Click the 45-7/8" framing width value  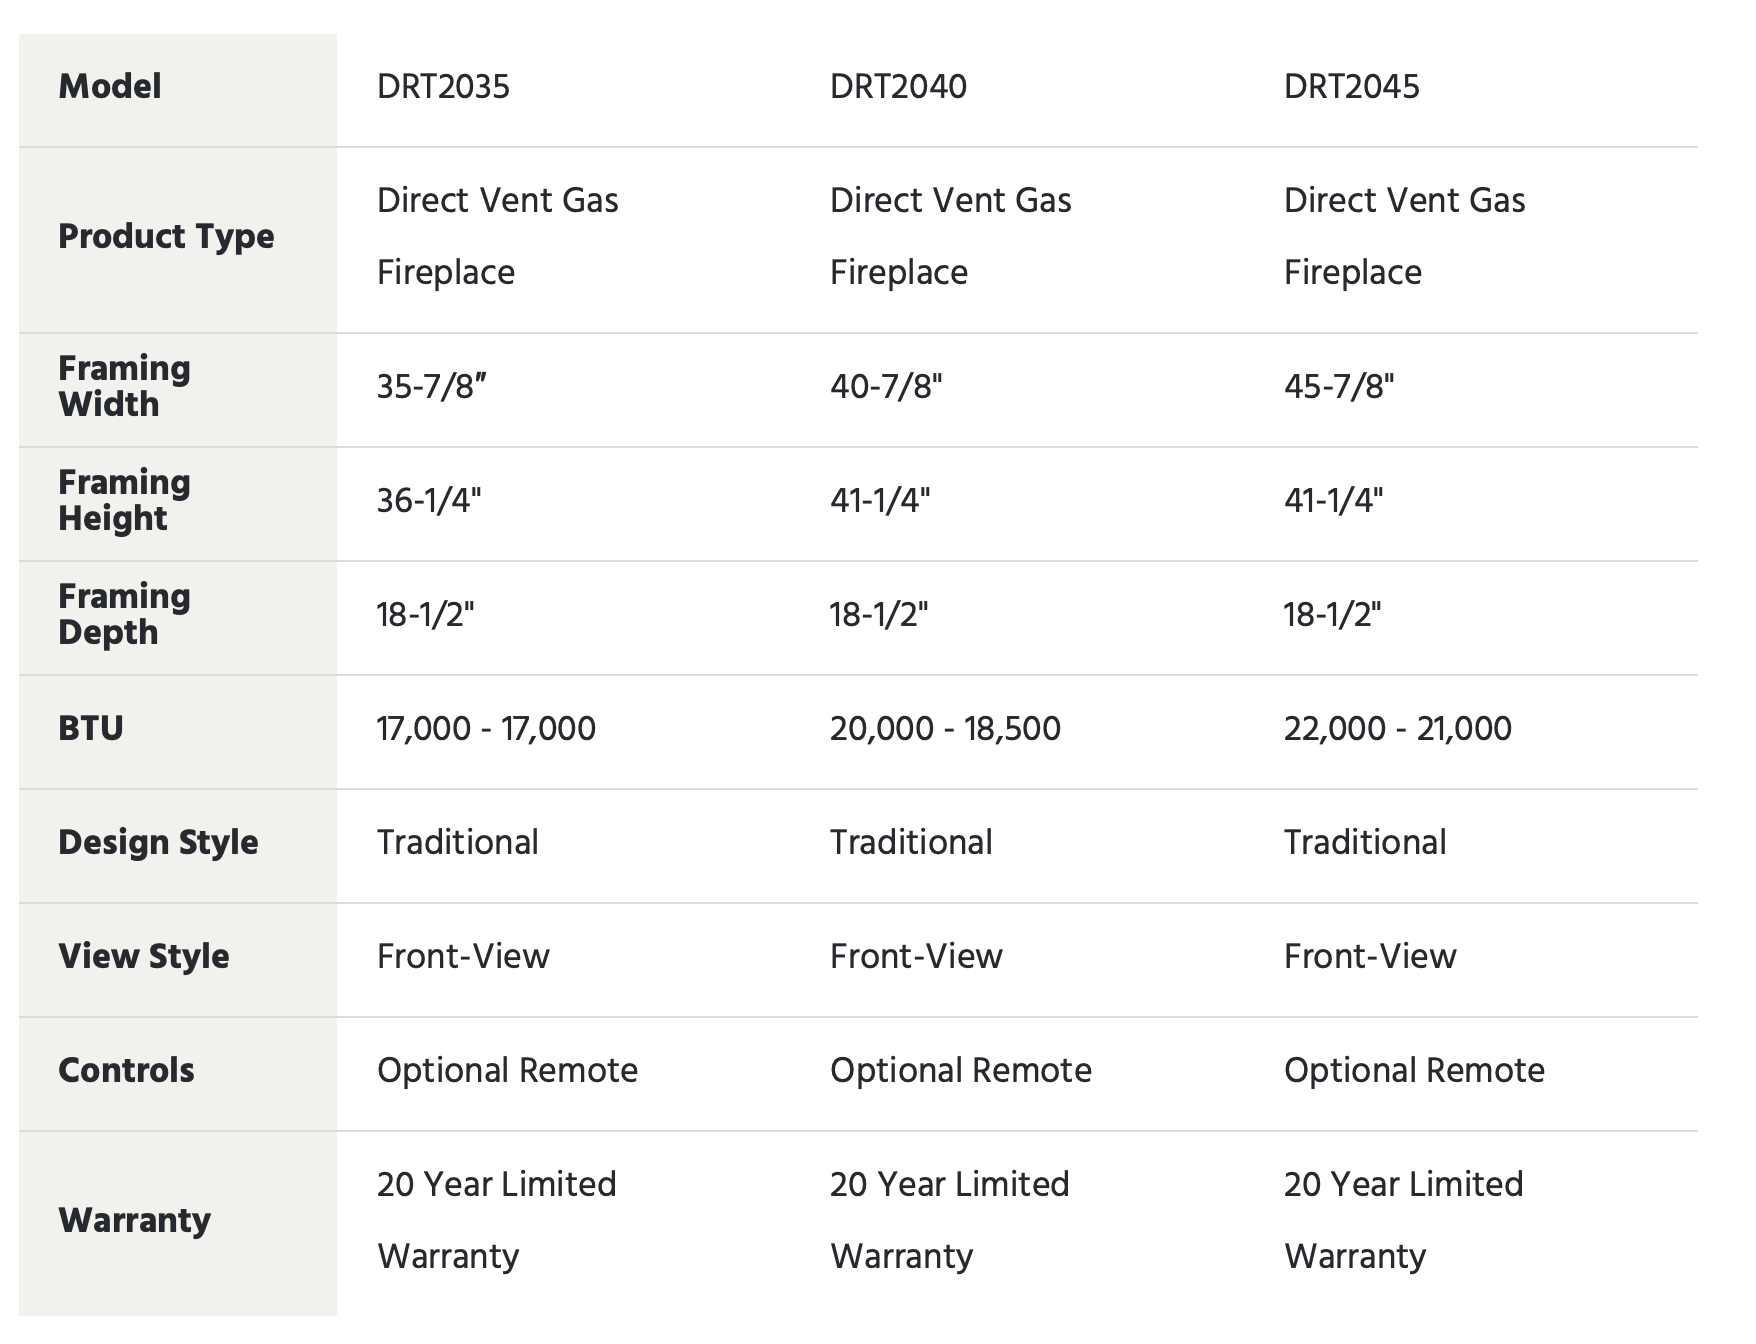pos(1339,386)
